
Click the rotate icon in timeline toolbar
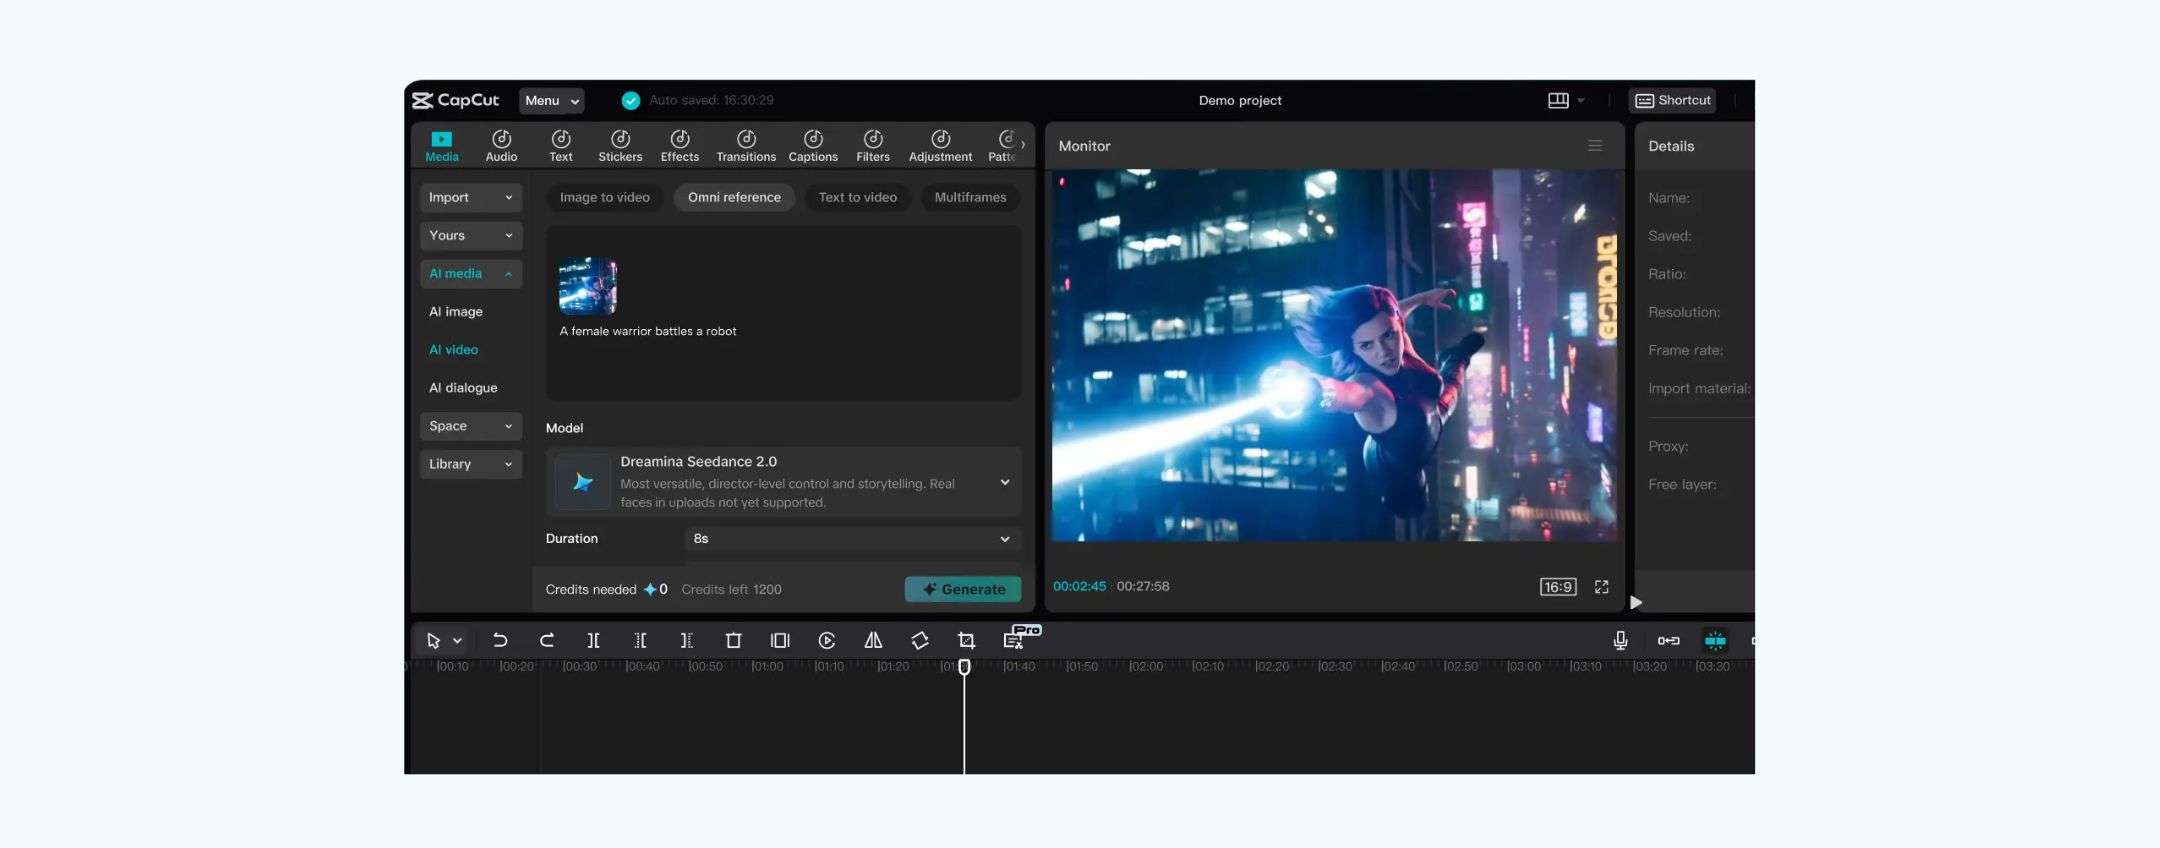(x=920, y=640)
